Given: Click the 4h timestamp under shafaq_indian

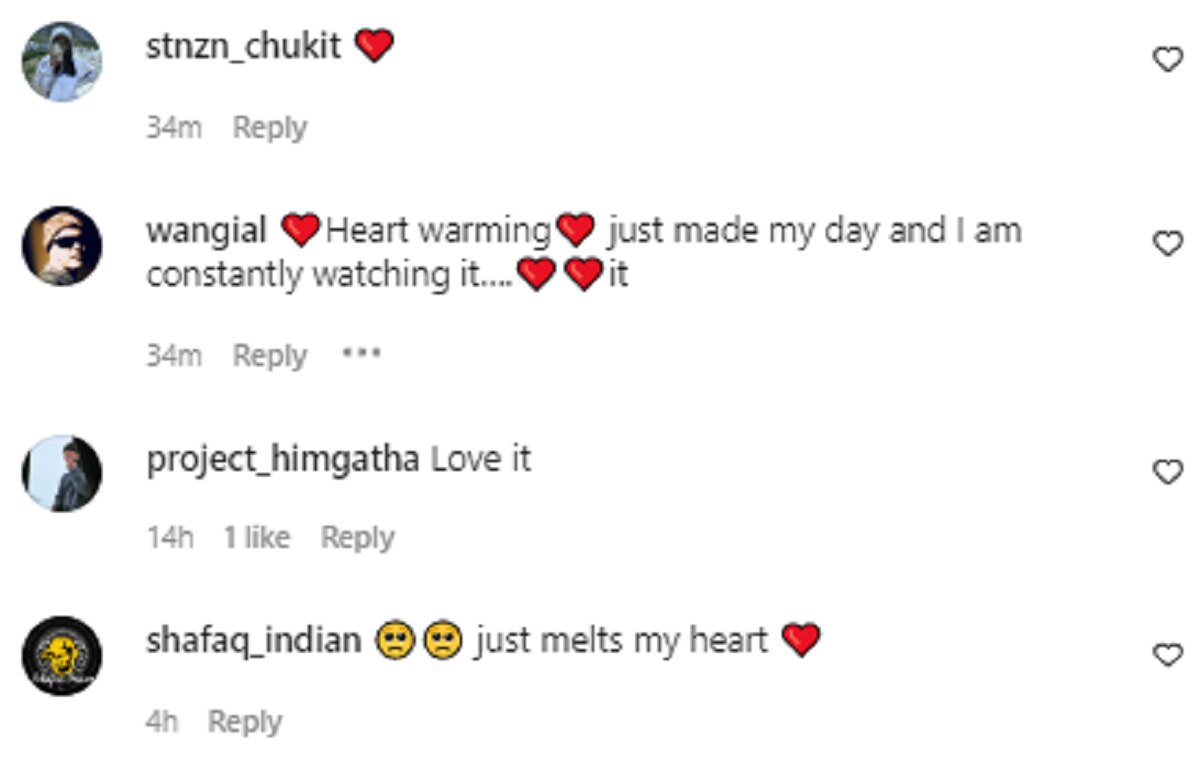Looking at the screenshot, I should [x=161, y=721].
